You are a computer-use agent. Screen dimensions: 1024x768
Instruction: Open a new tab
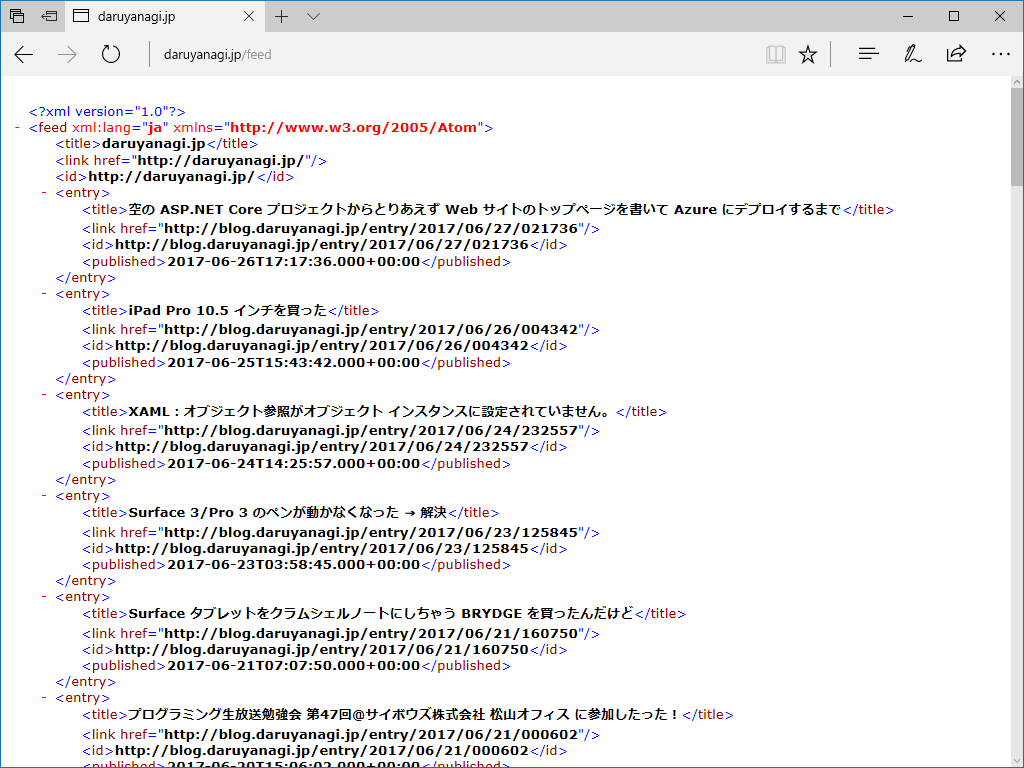click(x=281, y=16)
